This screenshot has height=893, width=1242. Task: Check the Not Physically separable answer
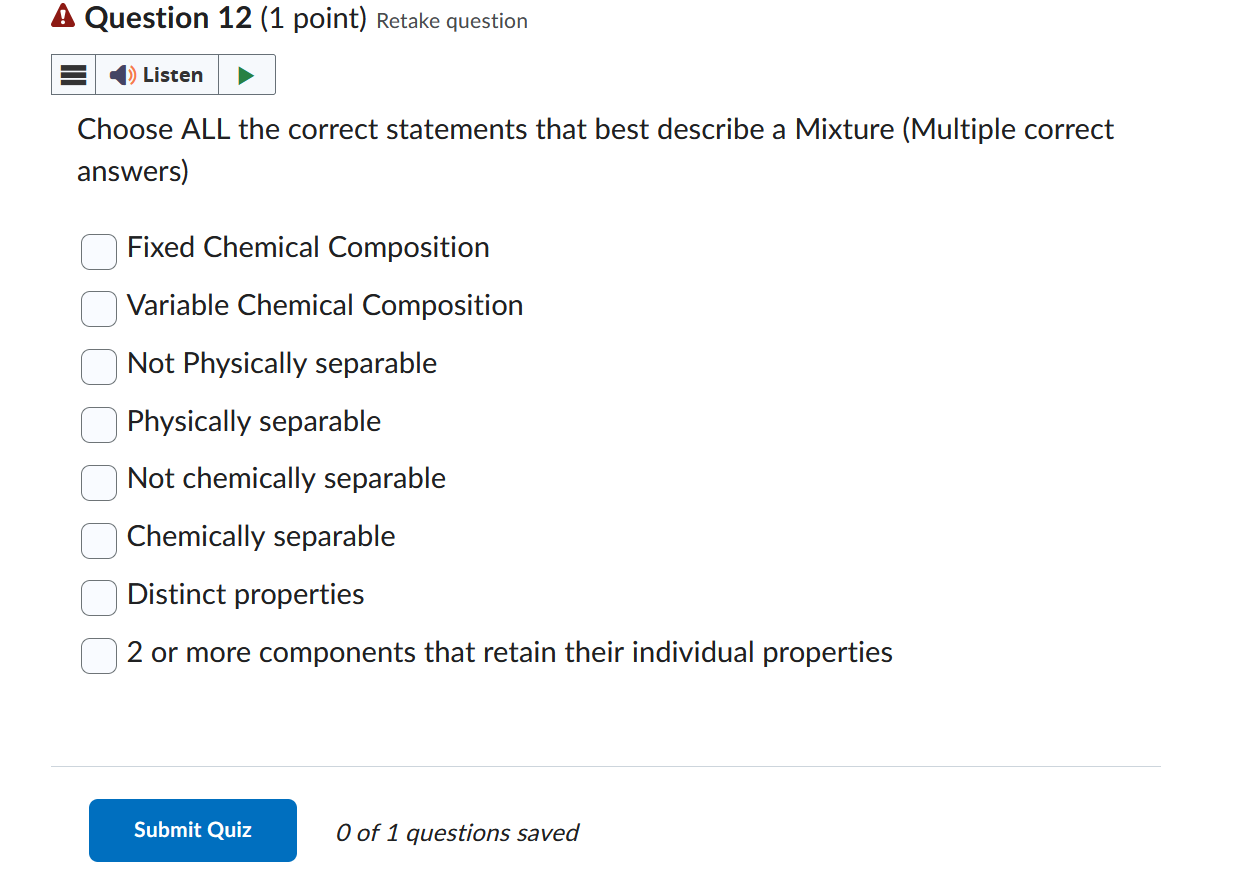pos(98,367)
